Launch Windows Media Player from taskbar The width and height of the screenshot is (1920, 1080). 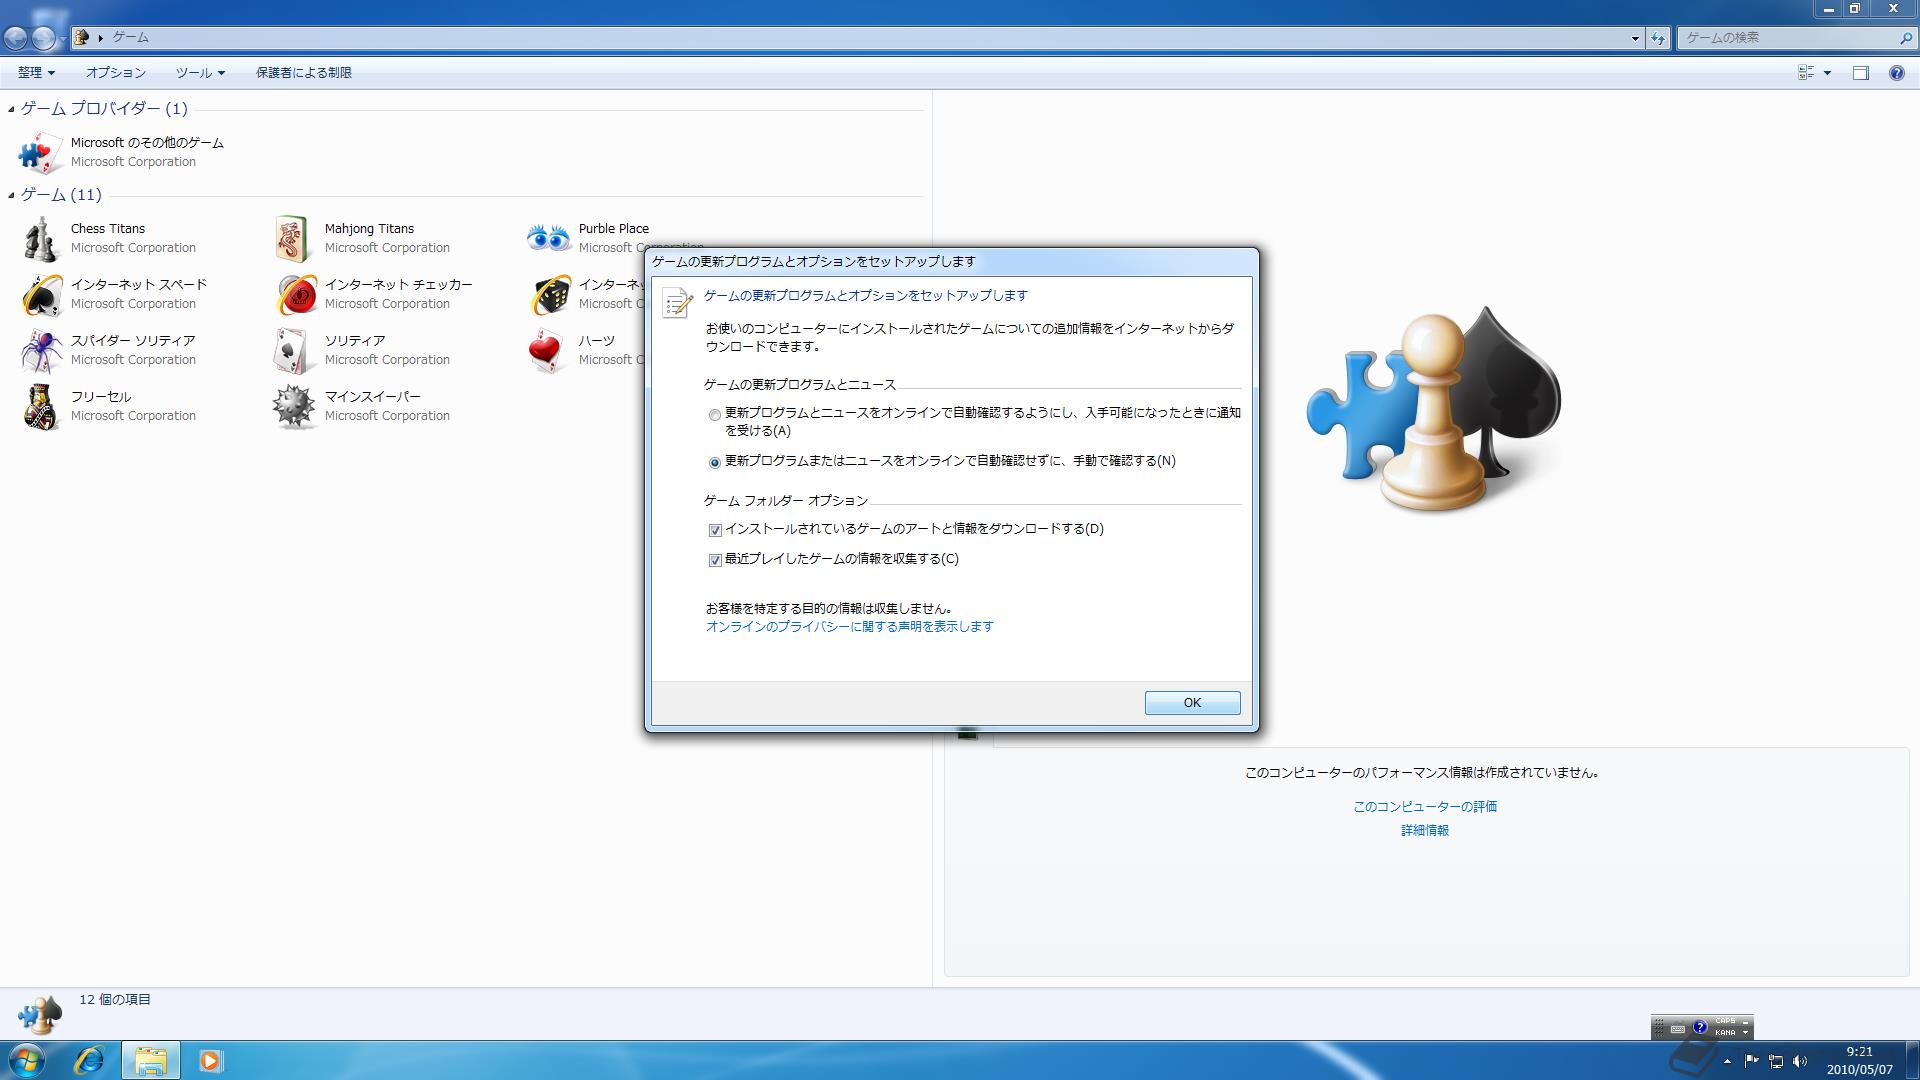coord(210,1060)
